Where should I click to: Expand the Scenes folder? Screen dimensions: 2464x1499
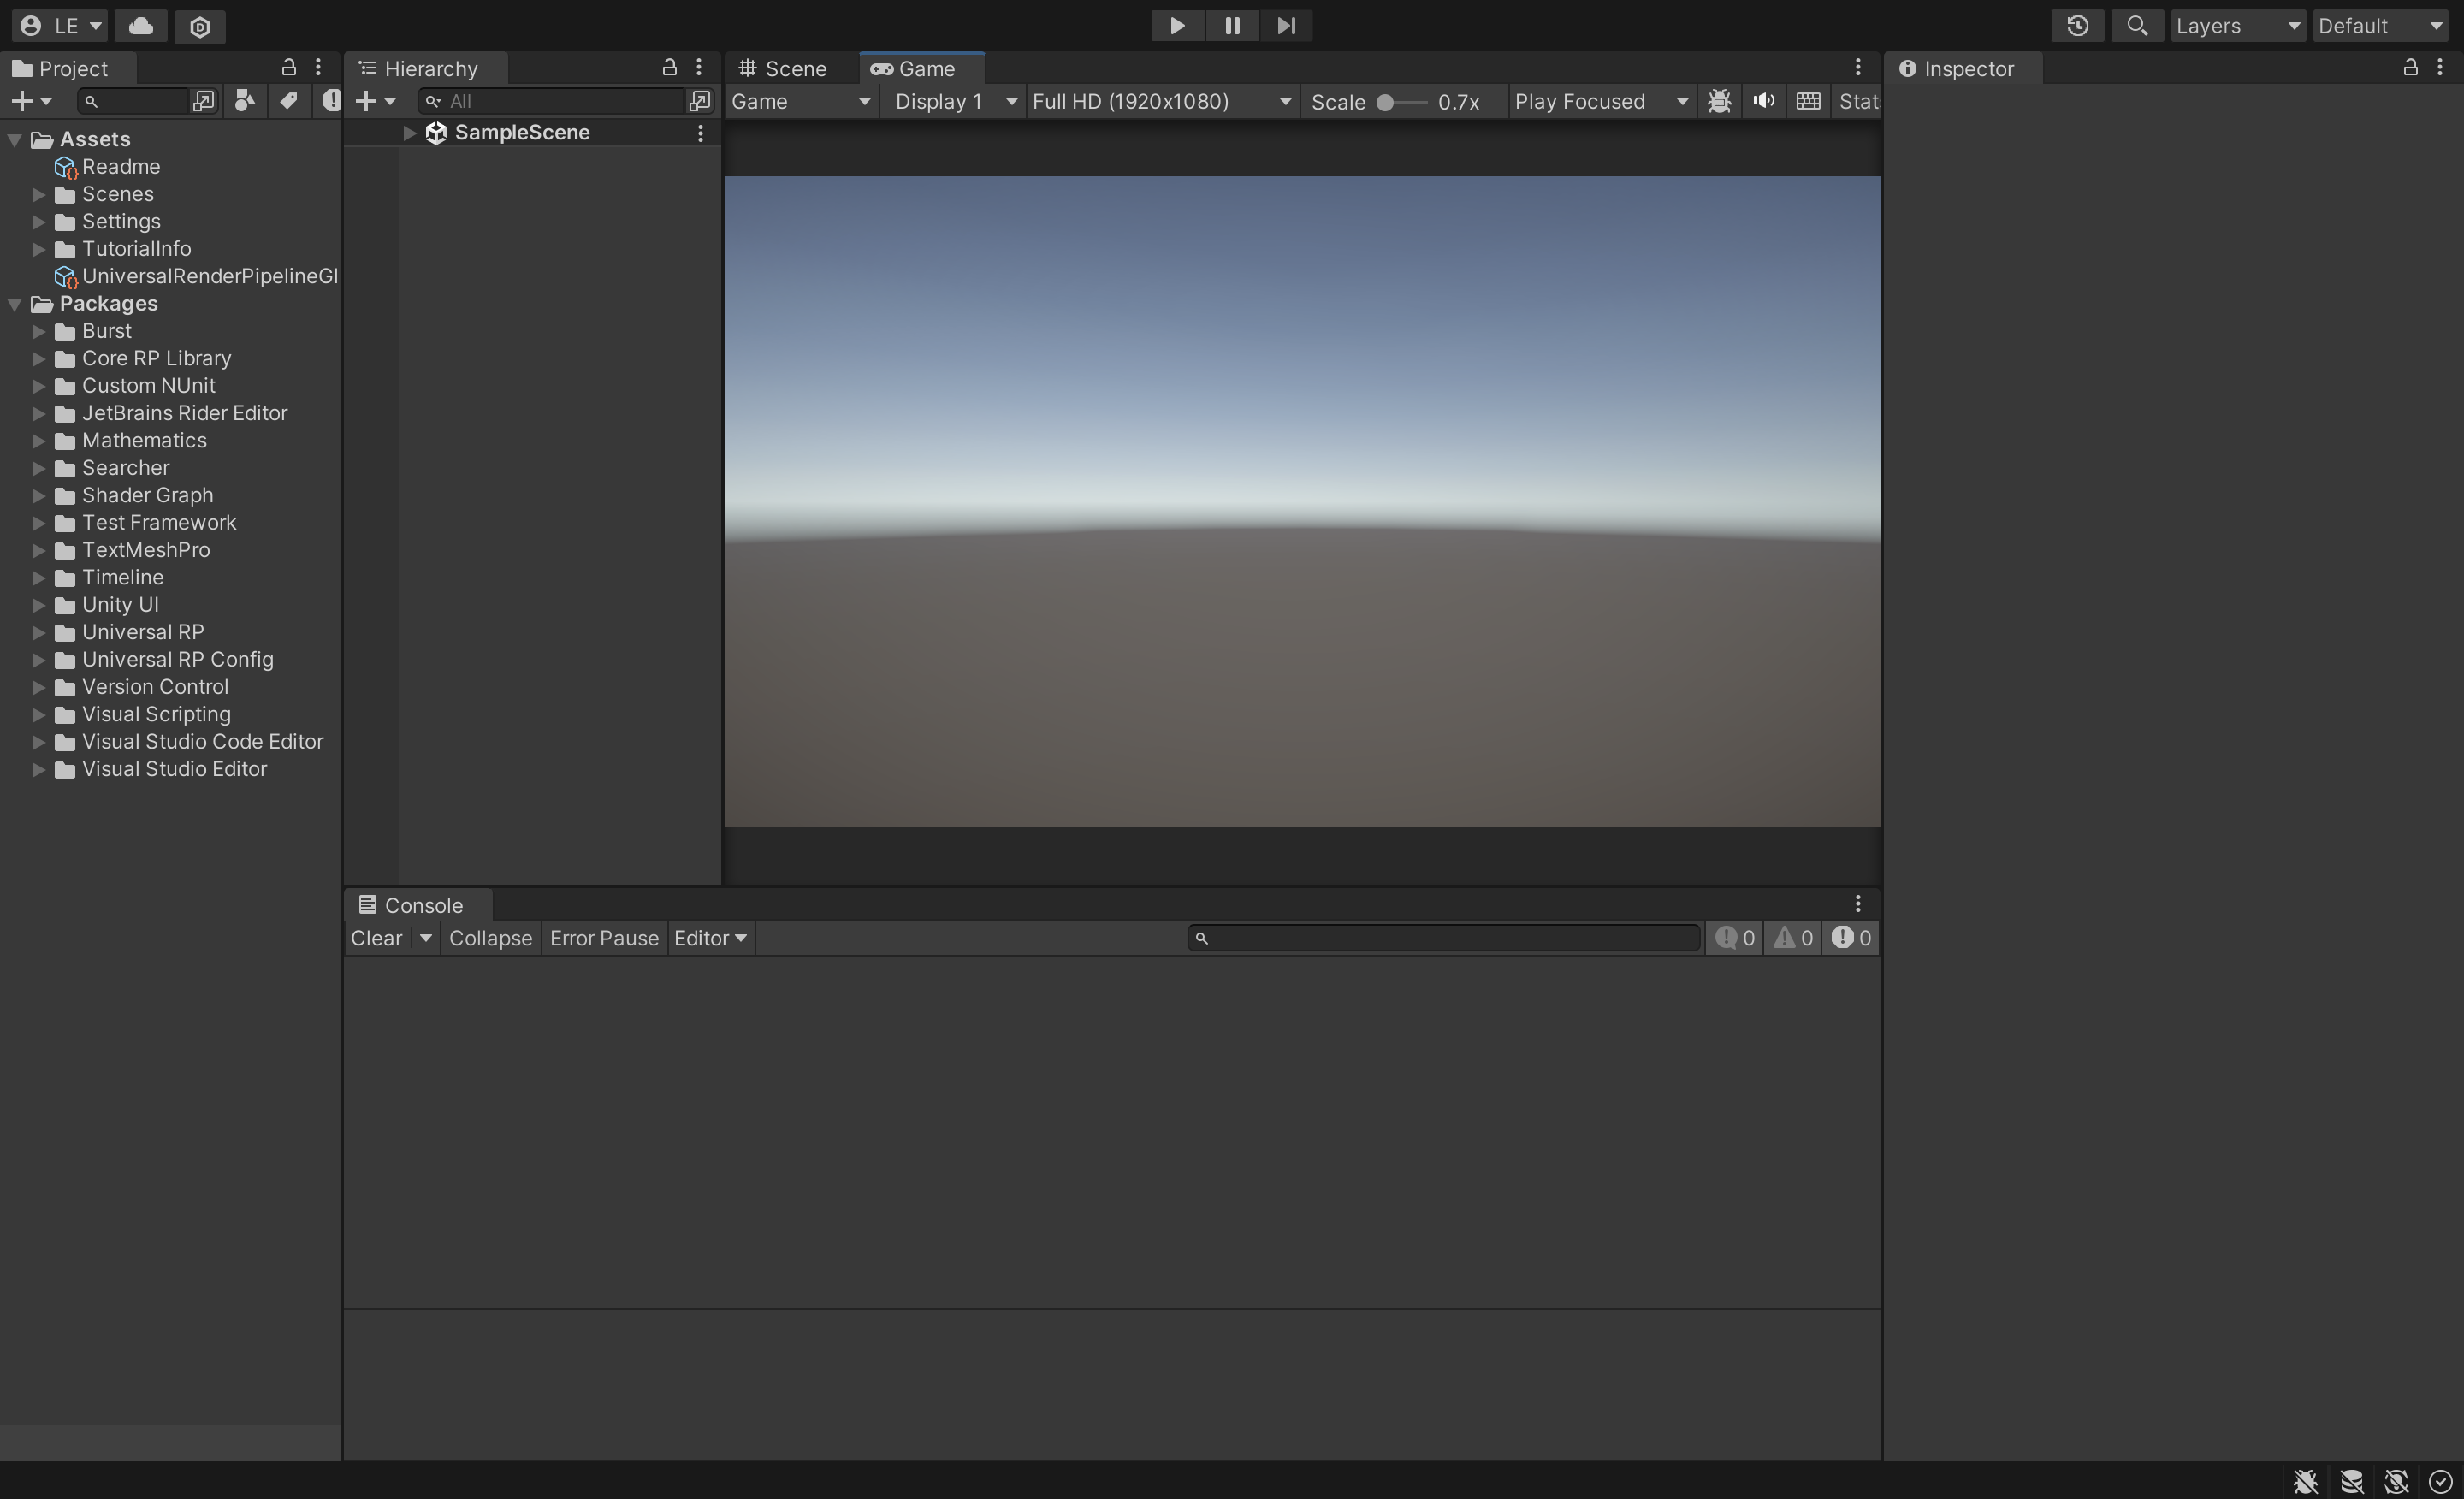tap(39, 194)
